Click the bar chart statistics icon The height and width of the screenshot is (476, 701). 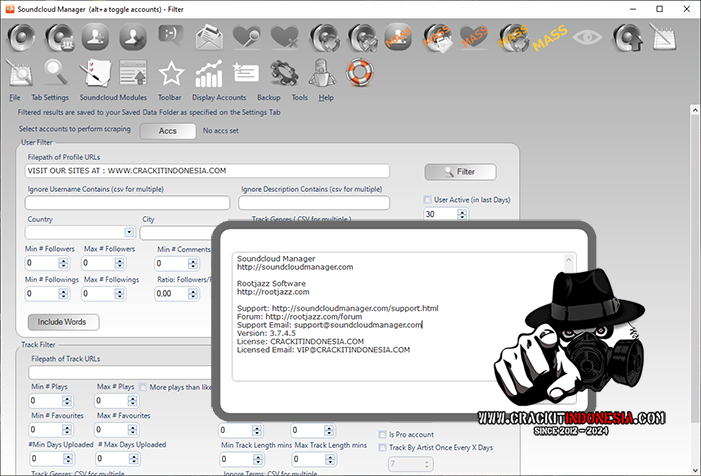pos(208,73)
